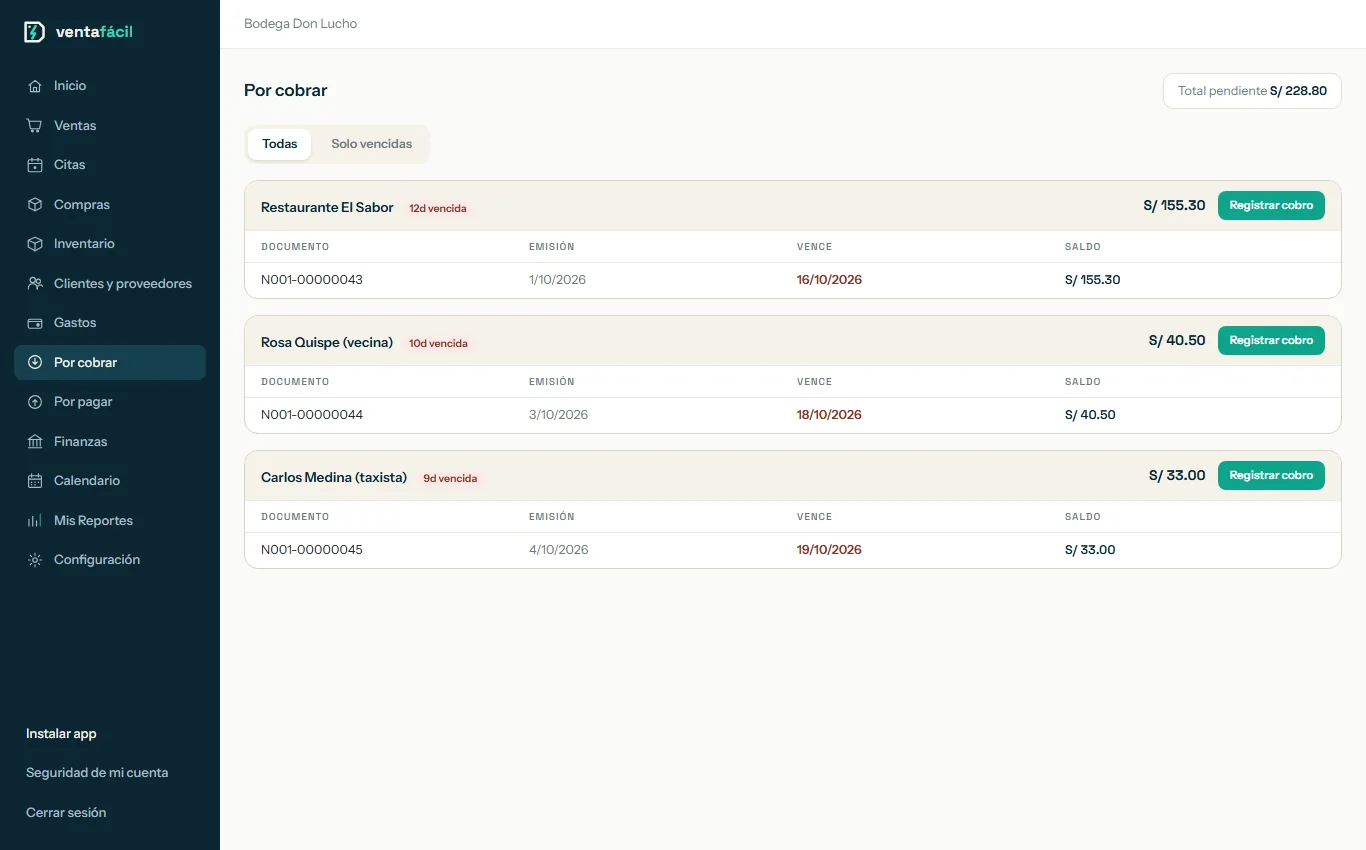This screenshot has height=850, width=1366.
Task: Navigate to Mis Reportes
Action: coord(110,521)
